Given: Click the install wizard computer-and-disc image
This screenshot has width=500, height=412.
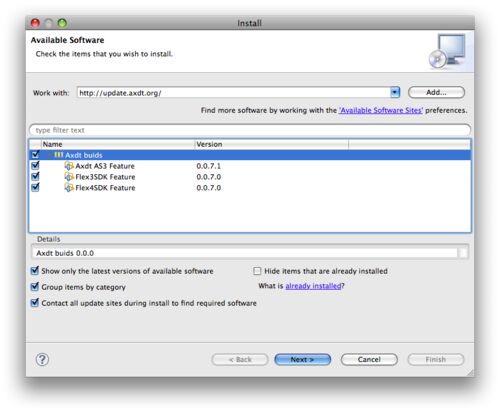Looking at the screenshot, I should tap(448, 51).
